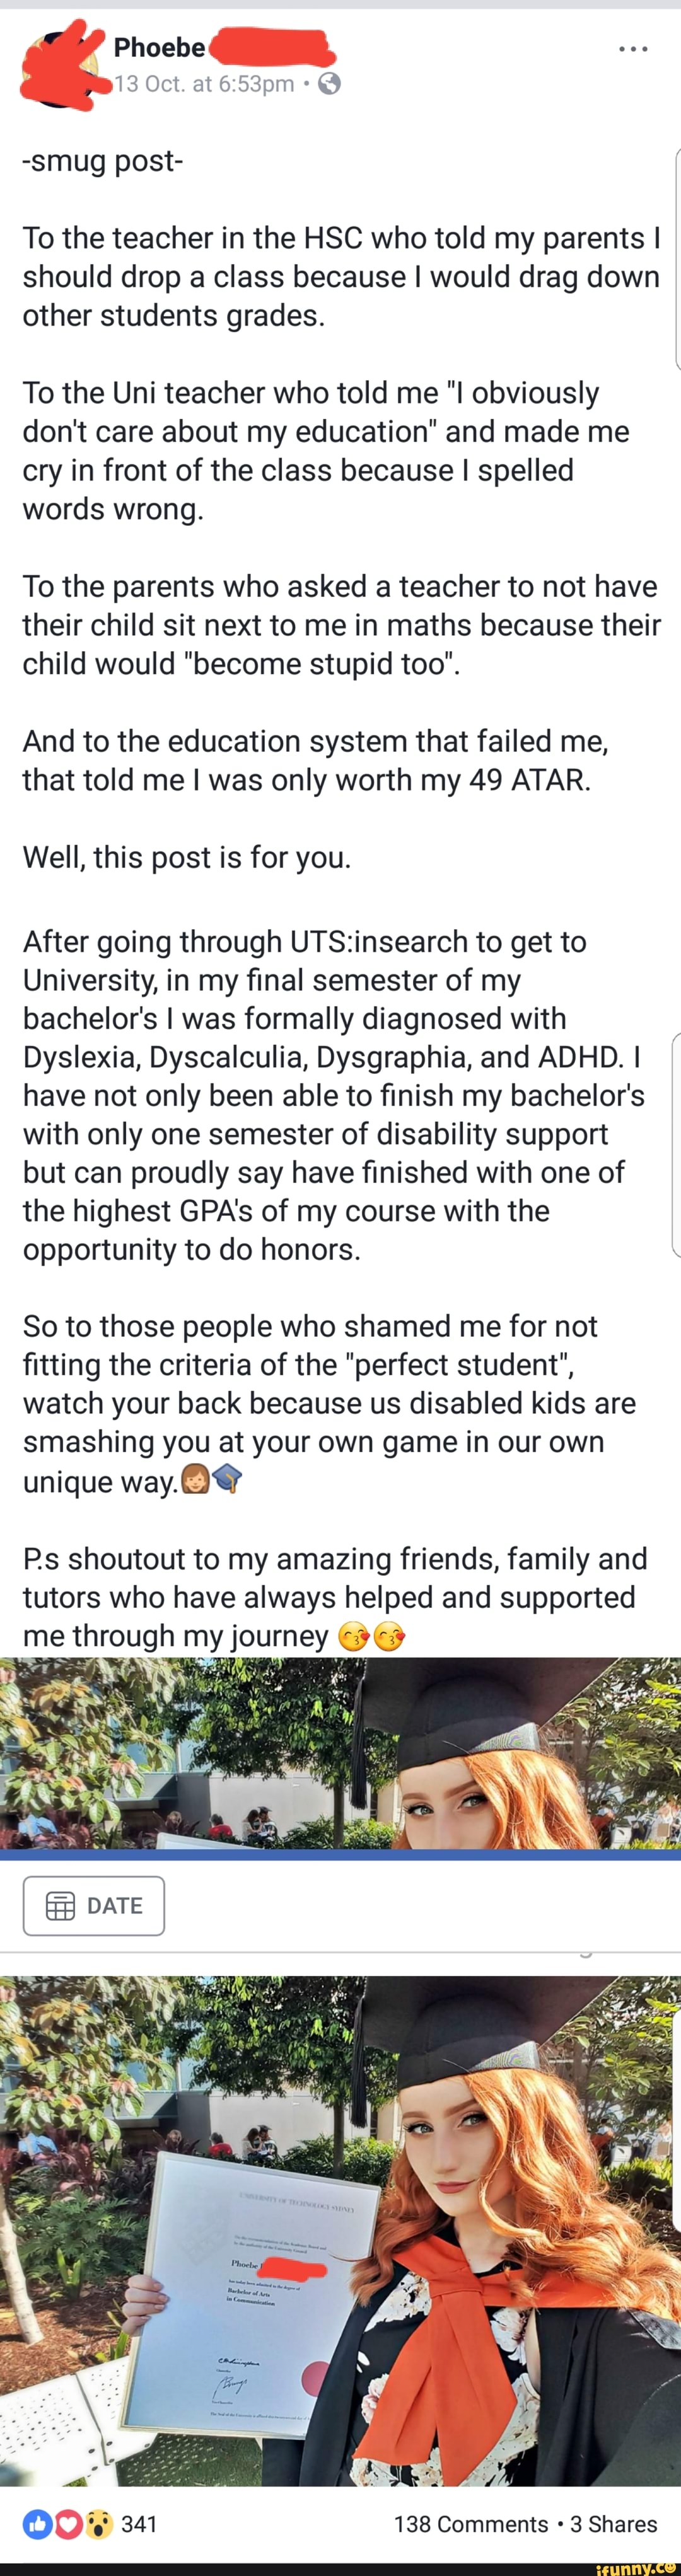681x2576 pixels.
Task: Open Phoebe's profile from the name
Action: pos(160,47)
